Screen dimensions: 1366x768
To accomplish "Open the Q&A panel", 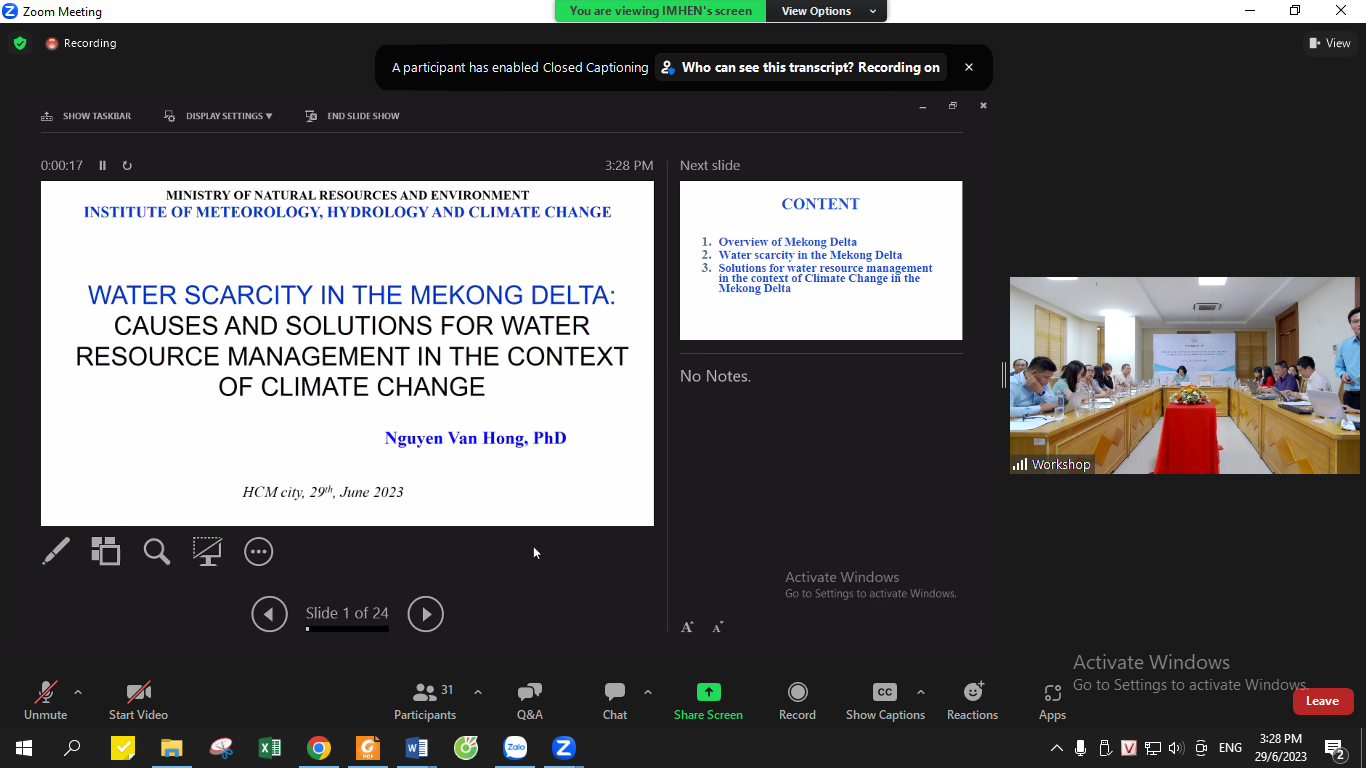I will (529, 693).
